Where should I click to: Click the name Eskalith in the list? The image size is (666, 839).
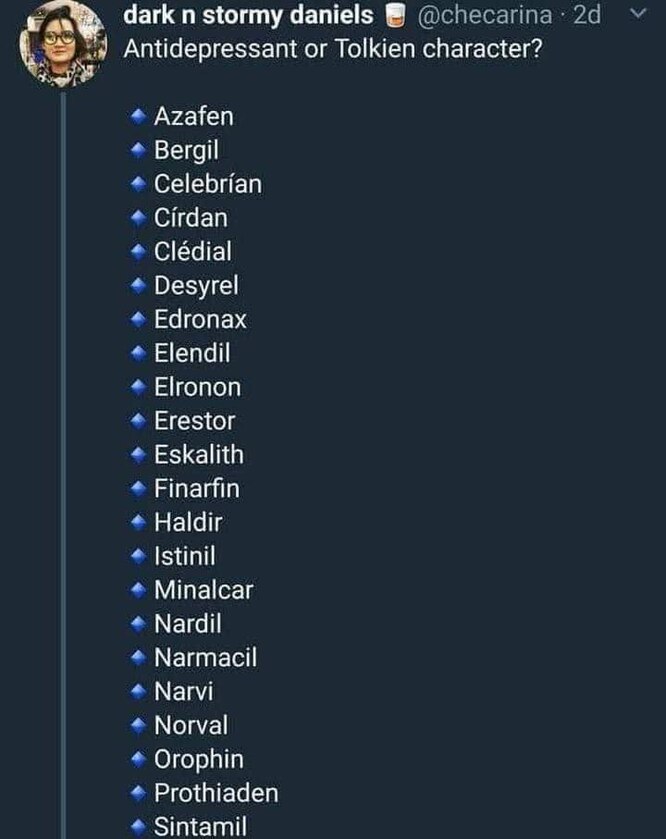[198, 455]
